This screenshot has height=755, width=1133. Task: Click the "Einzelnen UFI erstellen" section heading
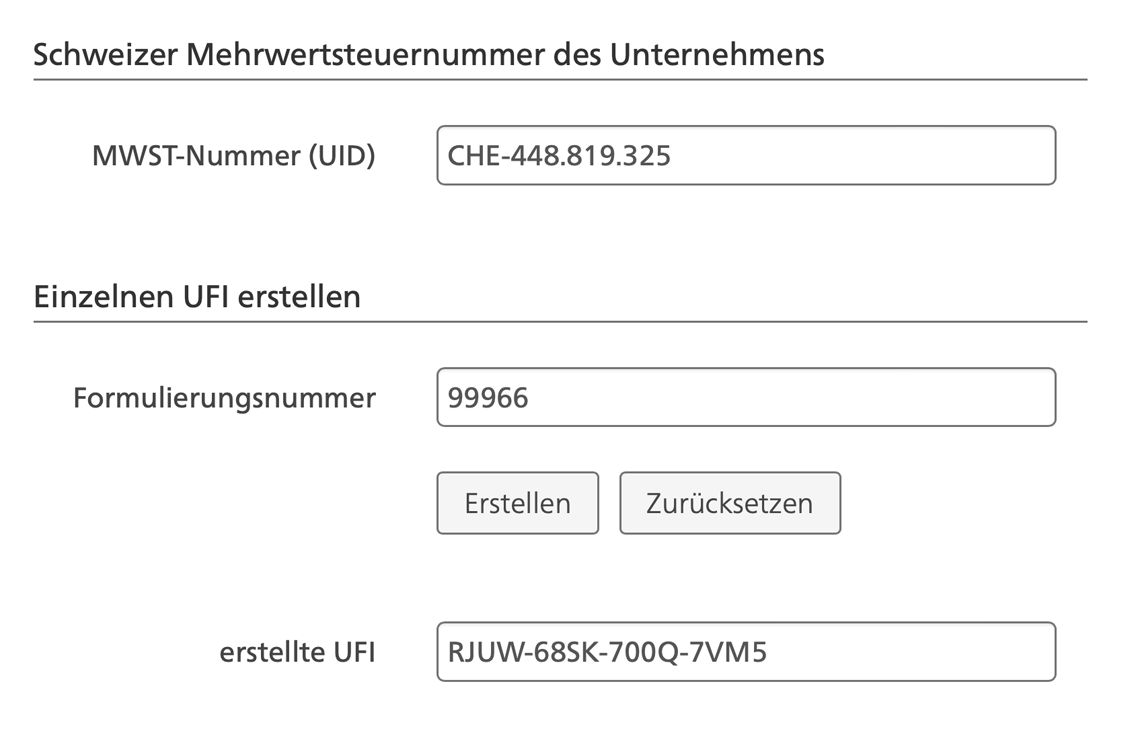pyautogui.click(x=197, y=297)
